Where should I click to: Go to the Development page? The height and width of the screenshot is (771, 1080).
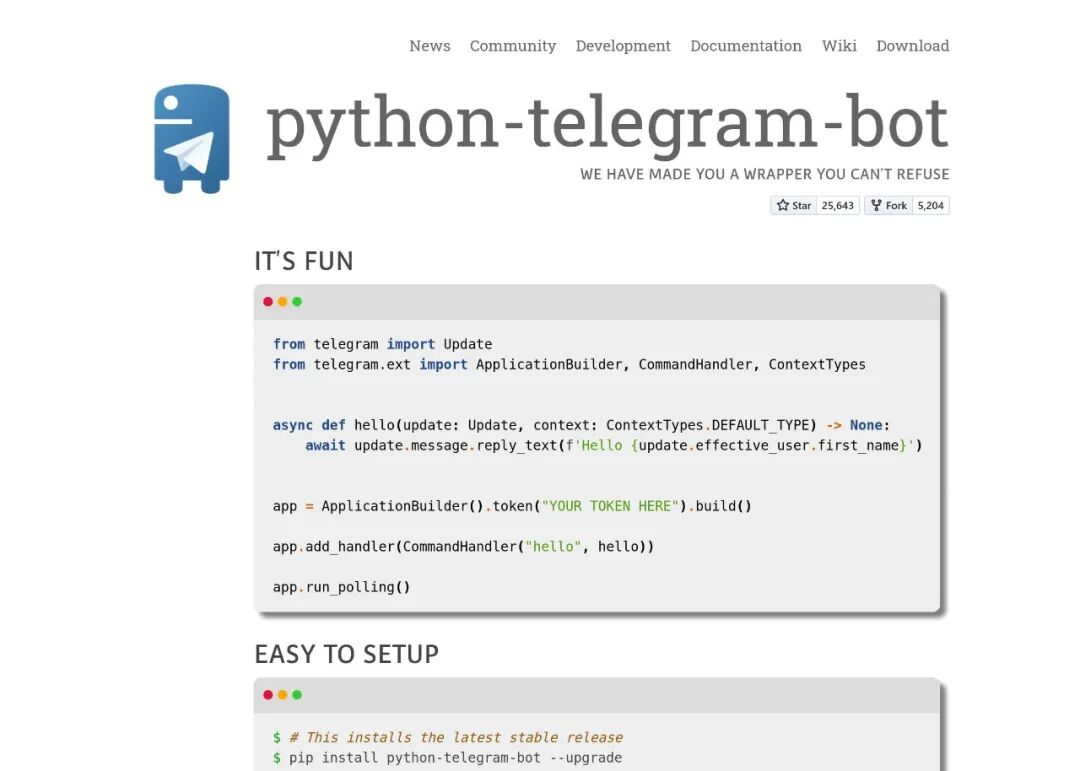tap(623, 45)
